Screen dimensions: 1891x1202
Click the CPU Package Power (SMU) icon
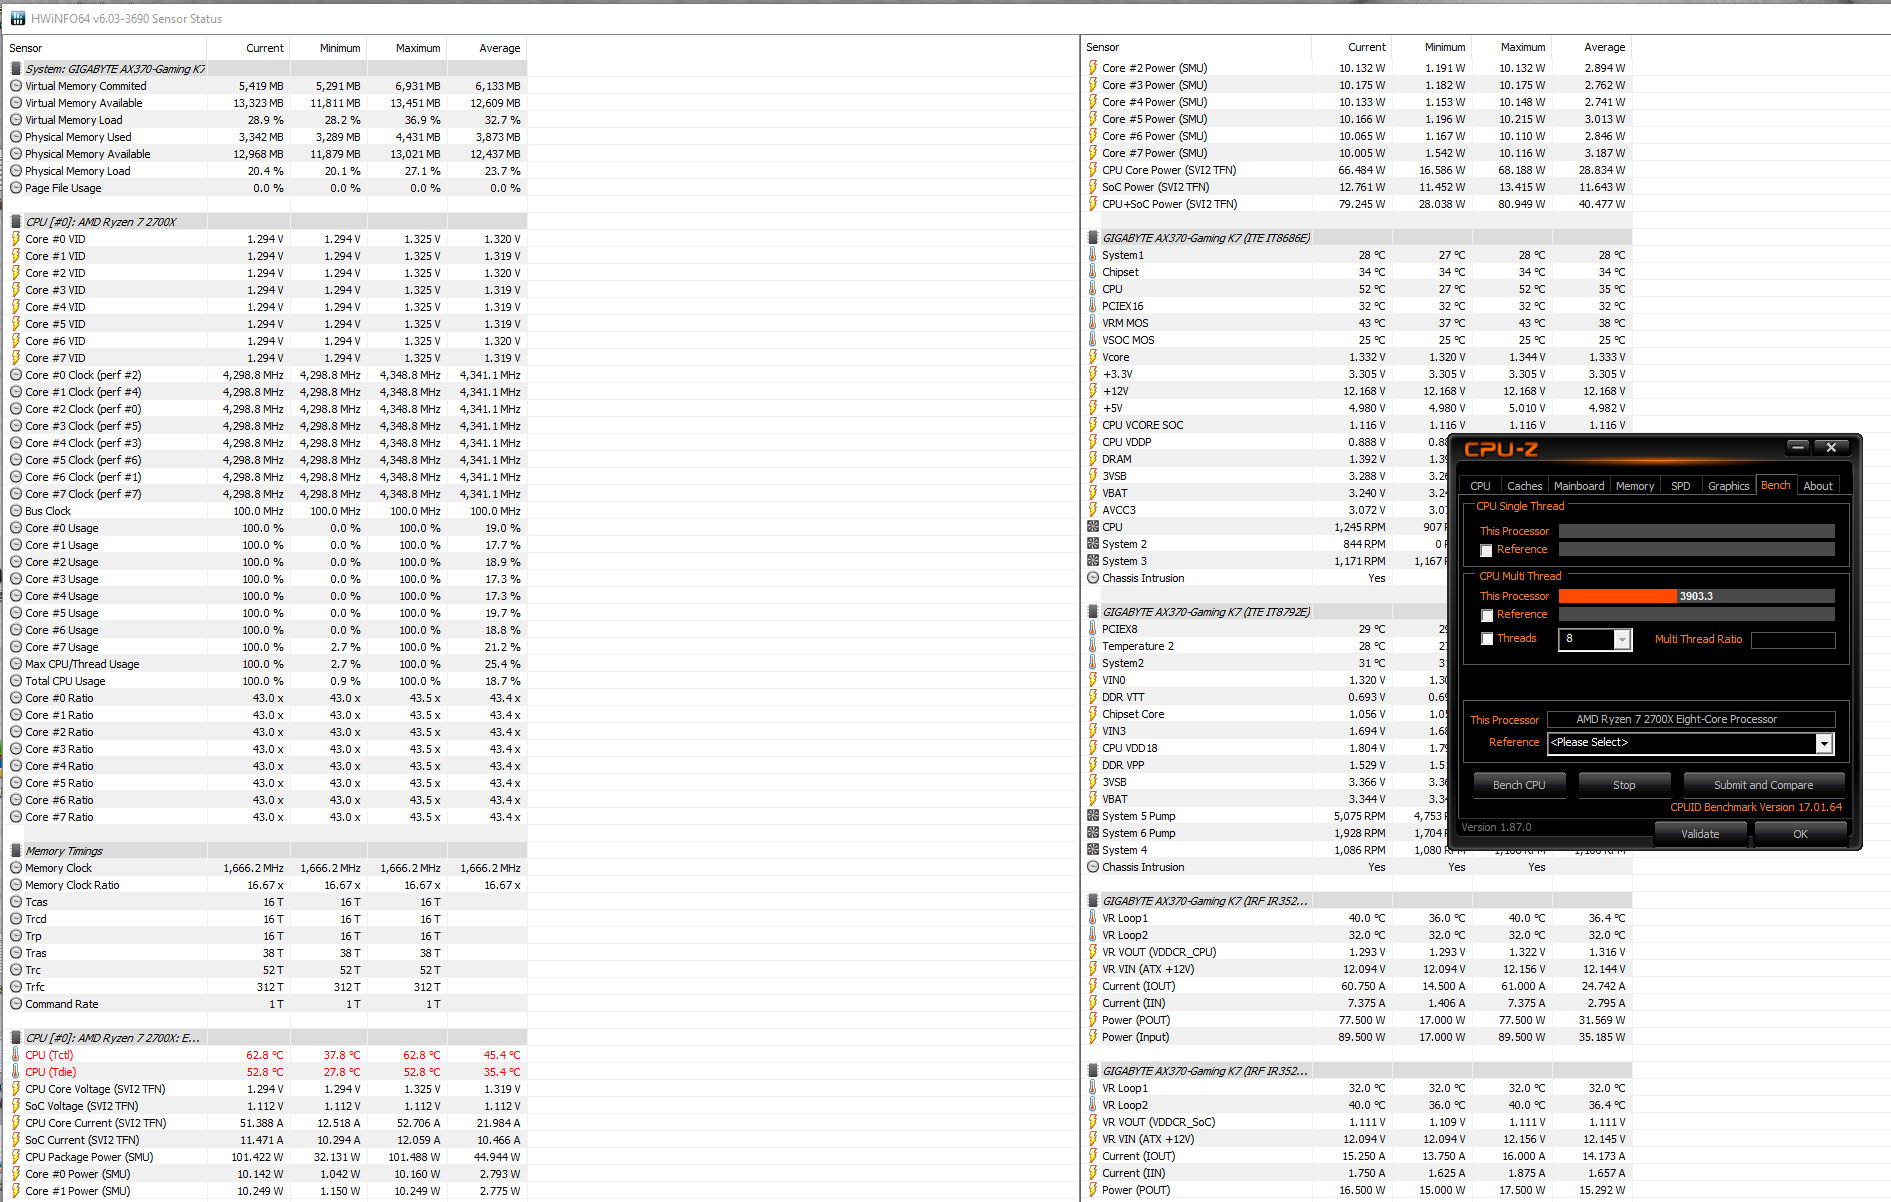(16, 1157)
